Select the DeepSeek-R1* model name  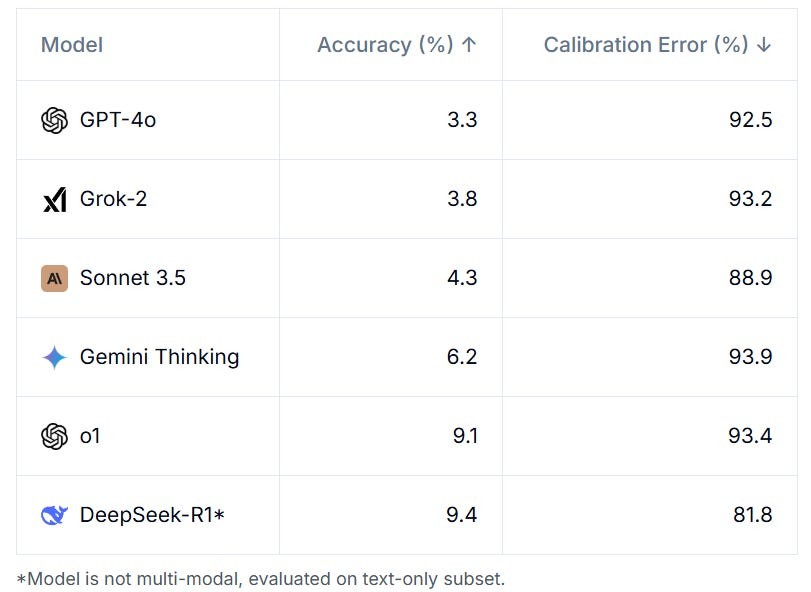[152, 515]
